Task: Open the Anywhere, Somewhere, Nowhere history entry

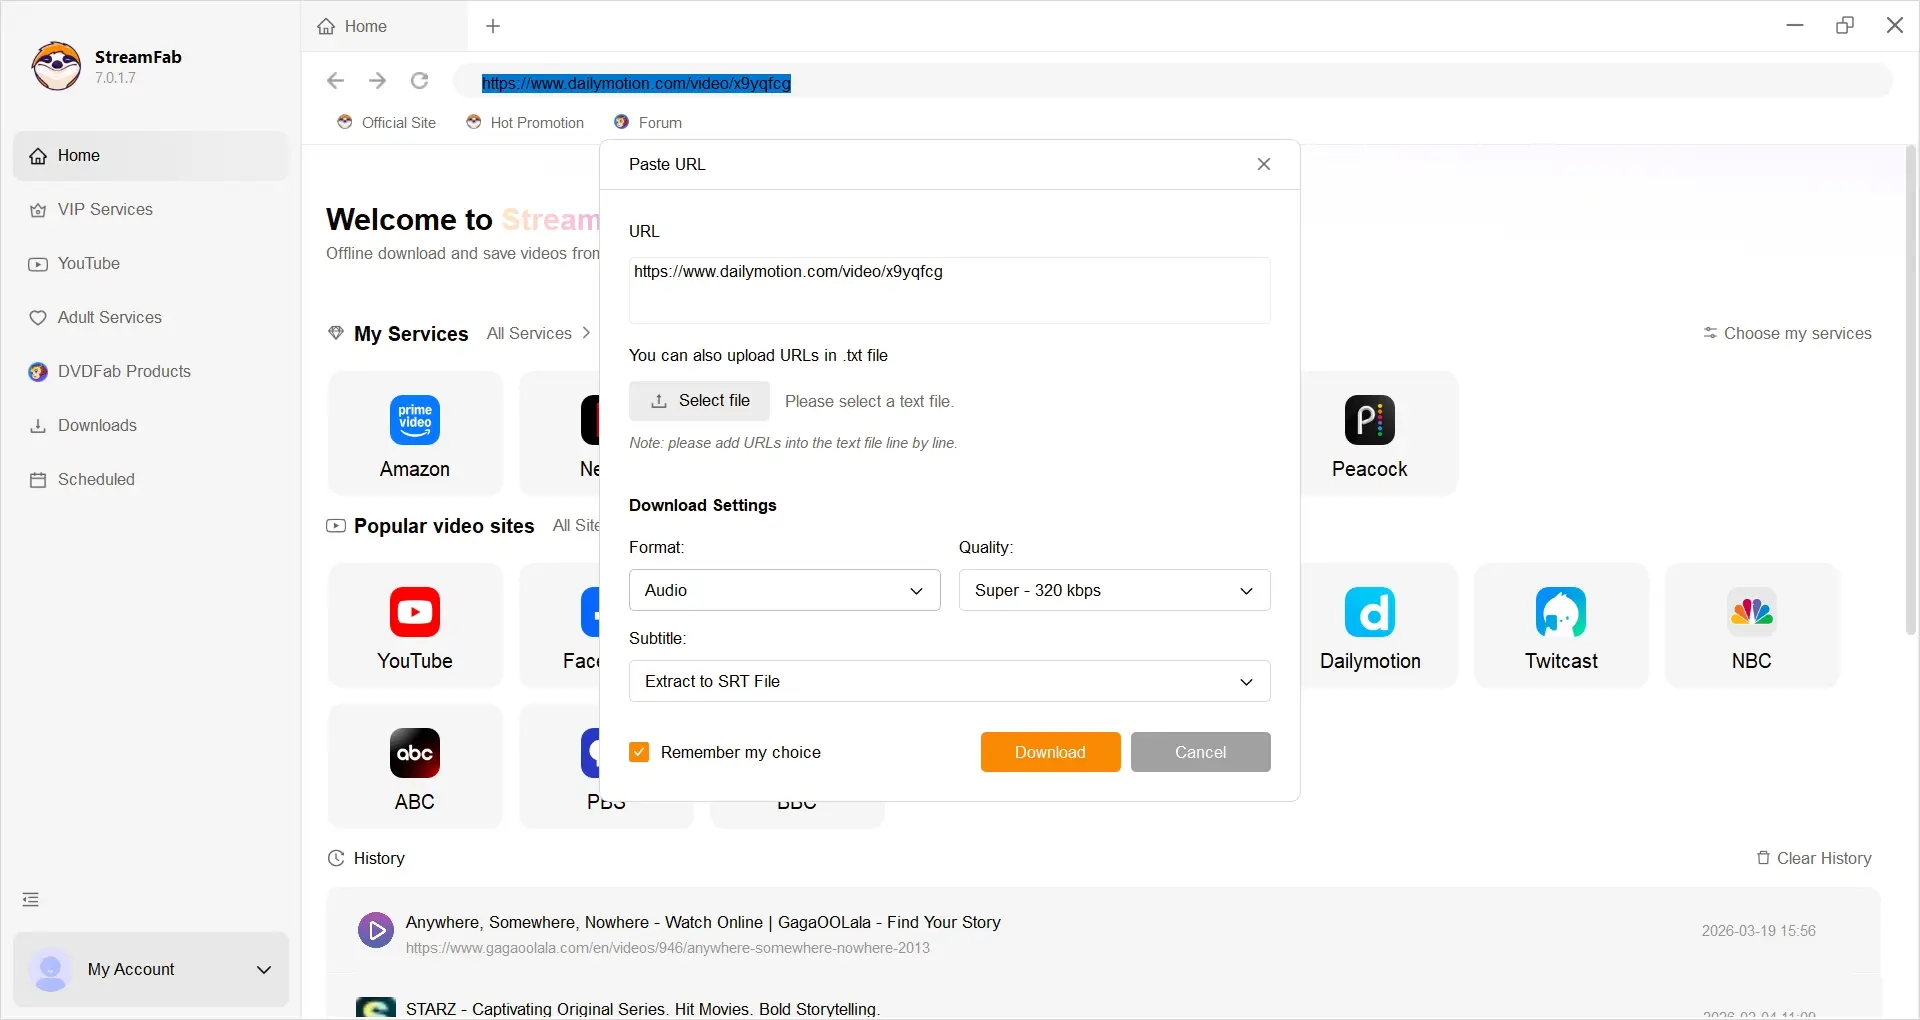Action: tap(703, 922)
